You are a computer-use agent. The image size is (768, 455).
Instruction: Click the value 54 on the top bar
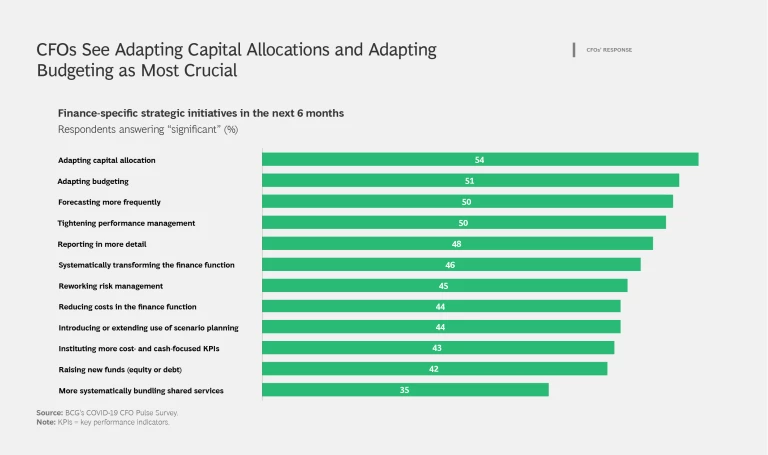coord(480,159)
